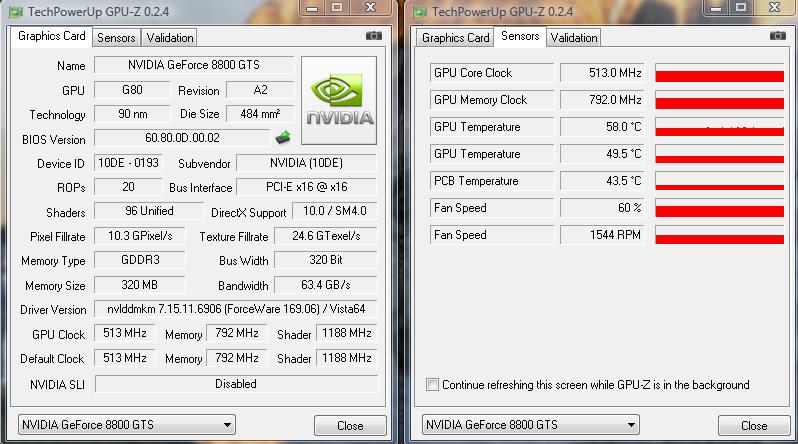Screen dimensions: 798x444
Task: Click the GPU Core Clock red graph
Action: (x=720, y=73)
